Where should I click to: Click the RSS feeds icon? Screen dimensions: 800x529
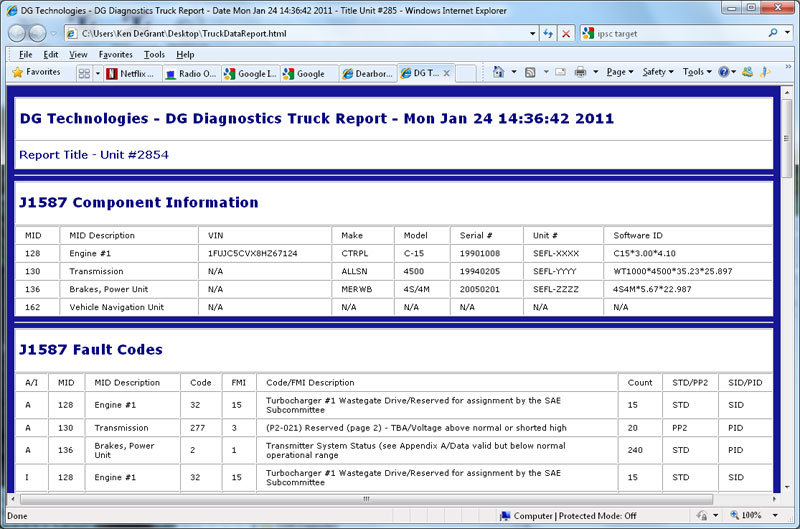click(531, 72)
